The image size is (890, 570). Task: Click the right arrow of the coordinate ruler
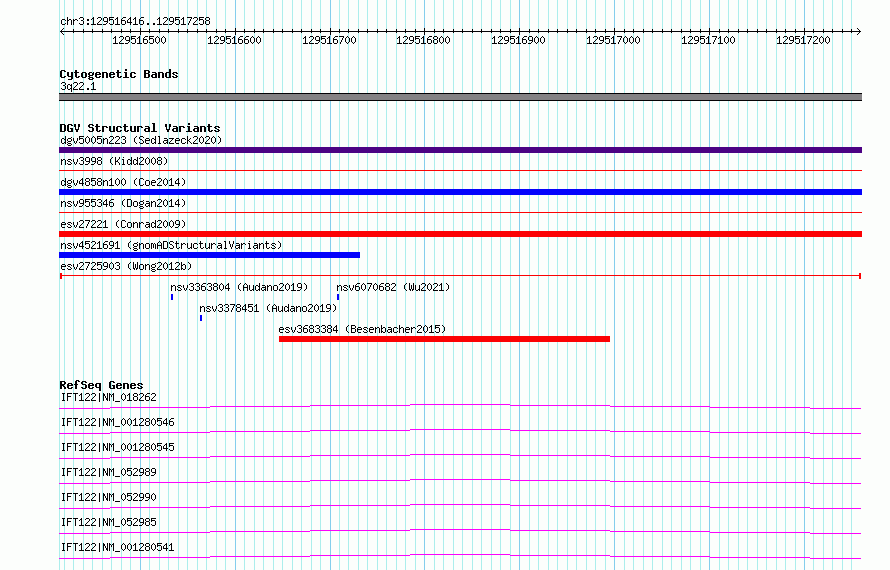click(859, 32)
